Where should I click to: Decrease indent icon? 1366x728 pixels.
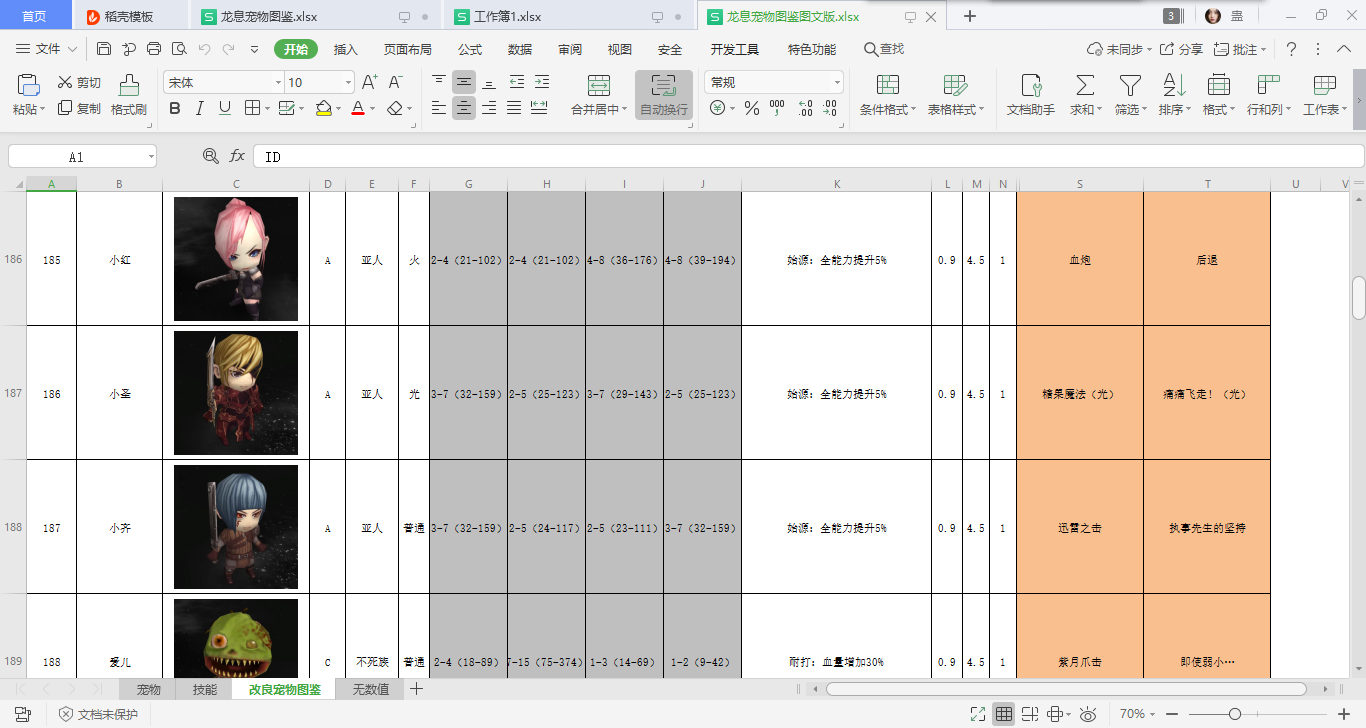[517, 82]
